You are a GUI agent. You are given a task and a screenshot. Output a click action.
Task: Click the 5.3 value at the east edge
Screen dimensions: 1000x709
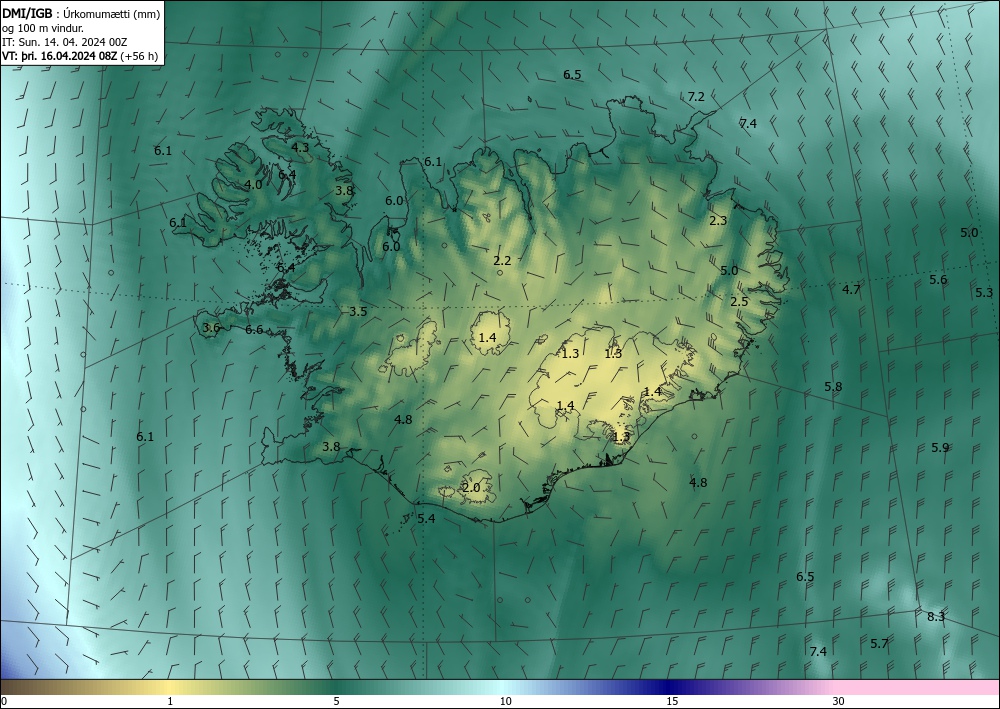(x=985, y=293)
